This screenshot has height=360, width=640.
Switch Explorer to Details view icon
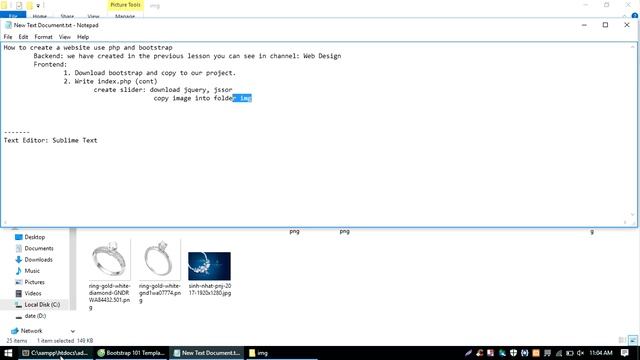[622, 340]
